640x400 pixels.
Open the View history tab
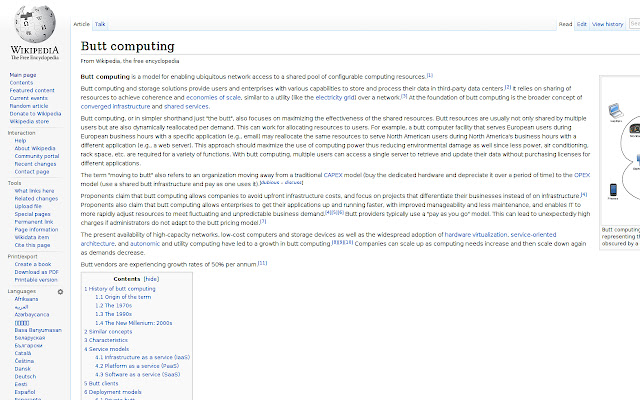608,23
